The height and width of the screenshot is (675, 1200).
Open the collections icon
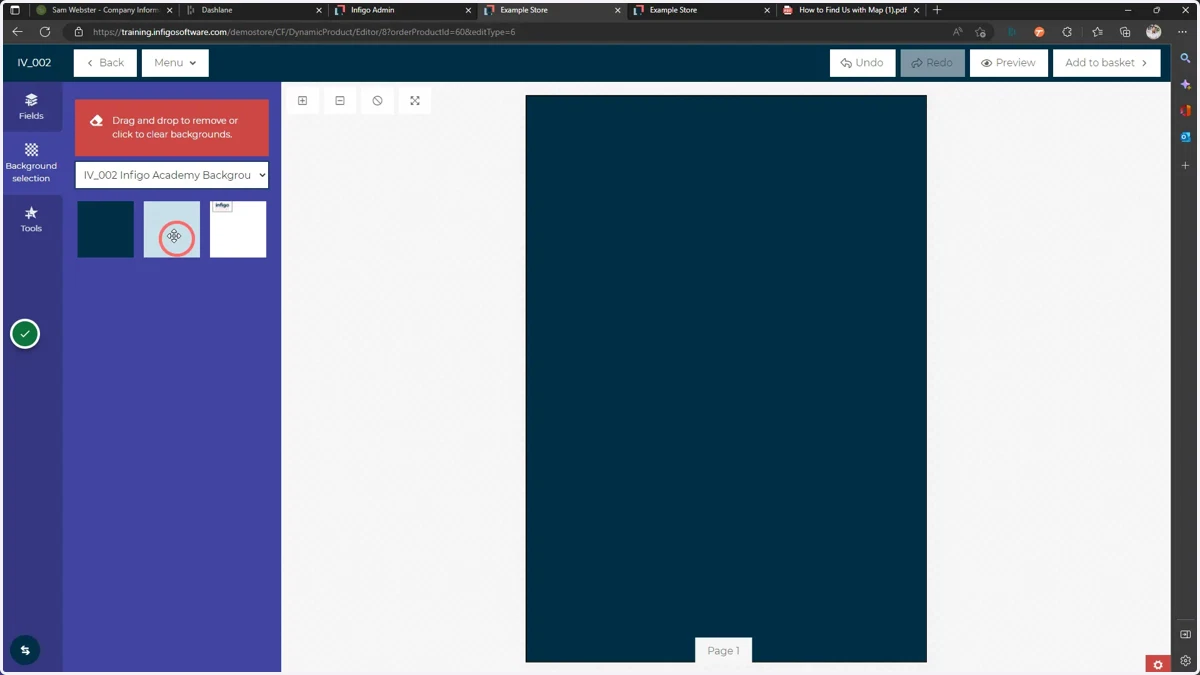(1125, 32)
